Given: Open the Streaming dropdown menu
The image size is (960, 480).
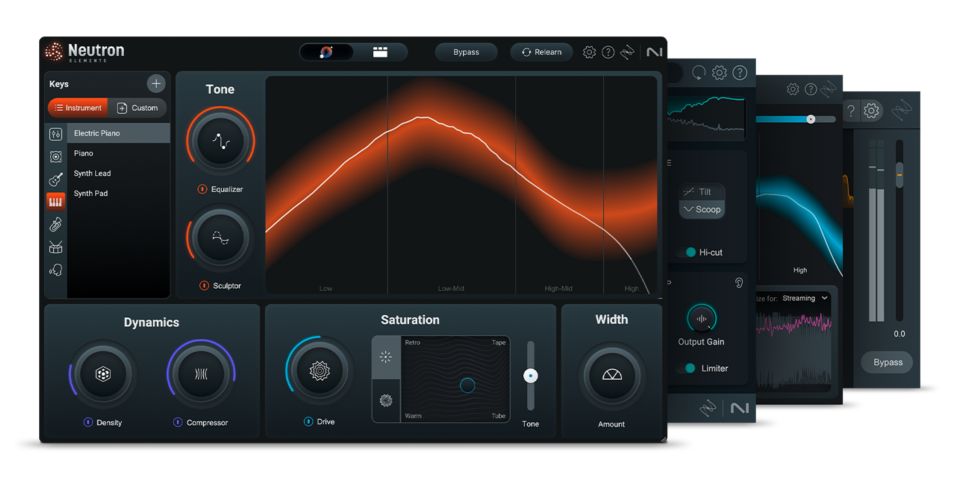Looking at the screenshot, I should pos(804,298).
